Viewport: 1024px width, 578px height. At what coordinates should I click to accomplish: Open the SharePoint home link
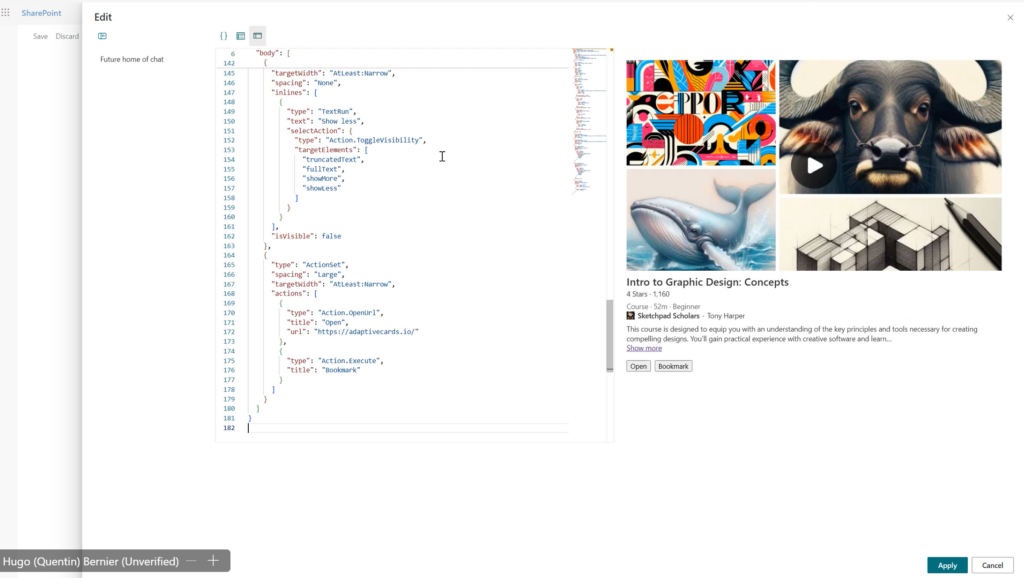point(41,13)
